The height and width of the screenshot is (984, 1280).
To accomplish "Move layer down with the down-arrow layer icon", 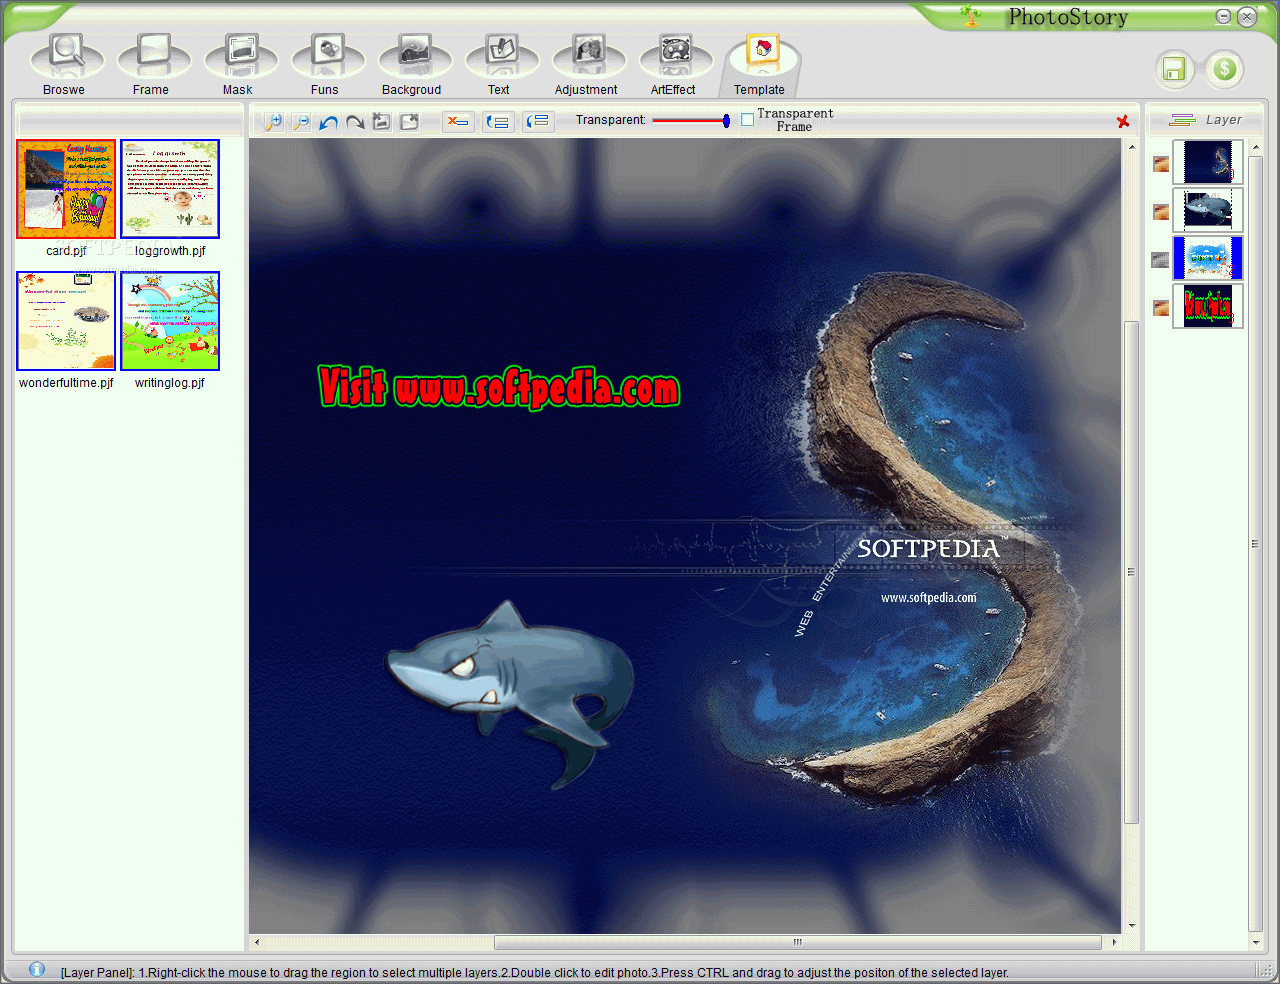I will [x=538, y=121].
